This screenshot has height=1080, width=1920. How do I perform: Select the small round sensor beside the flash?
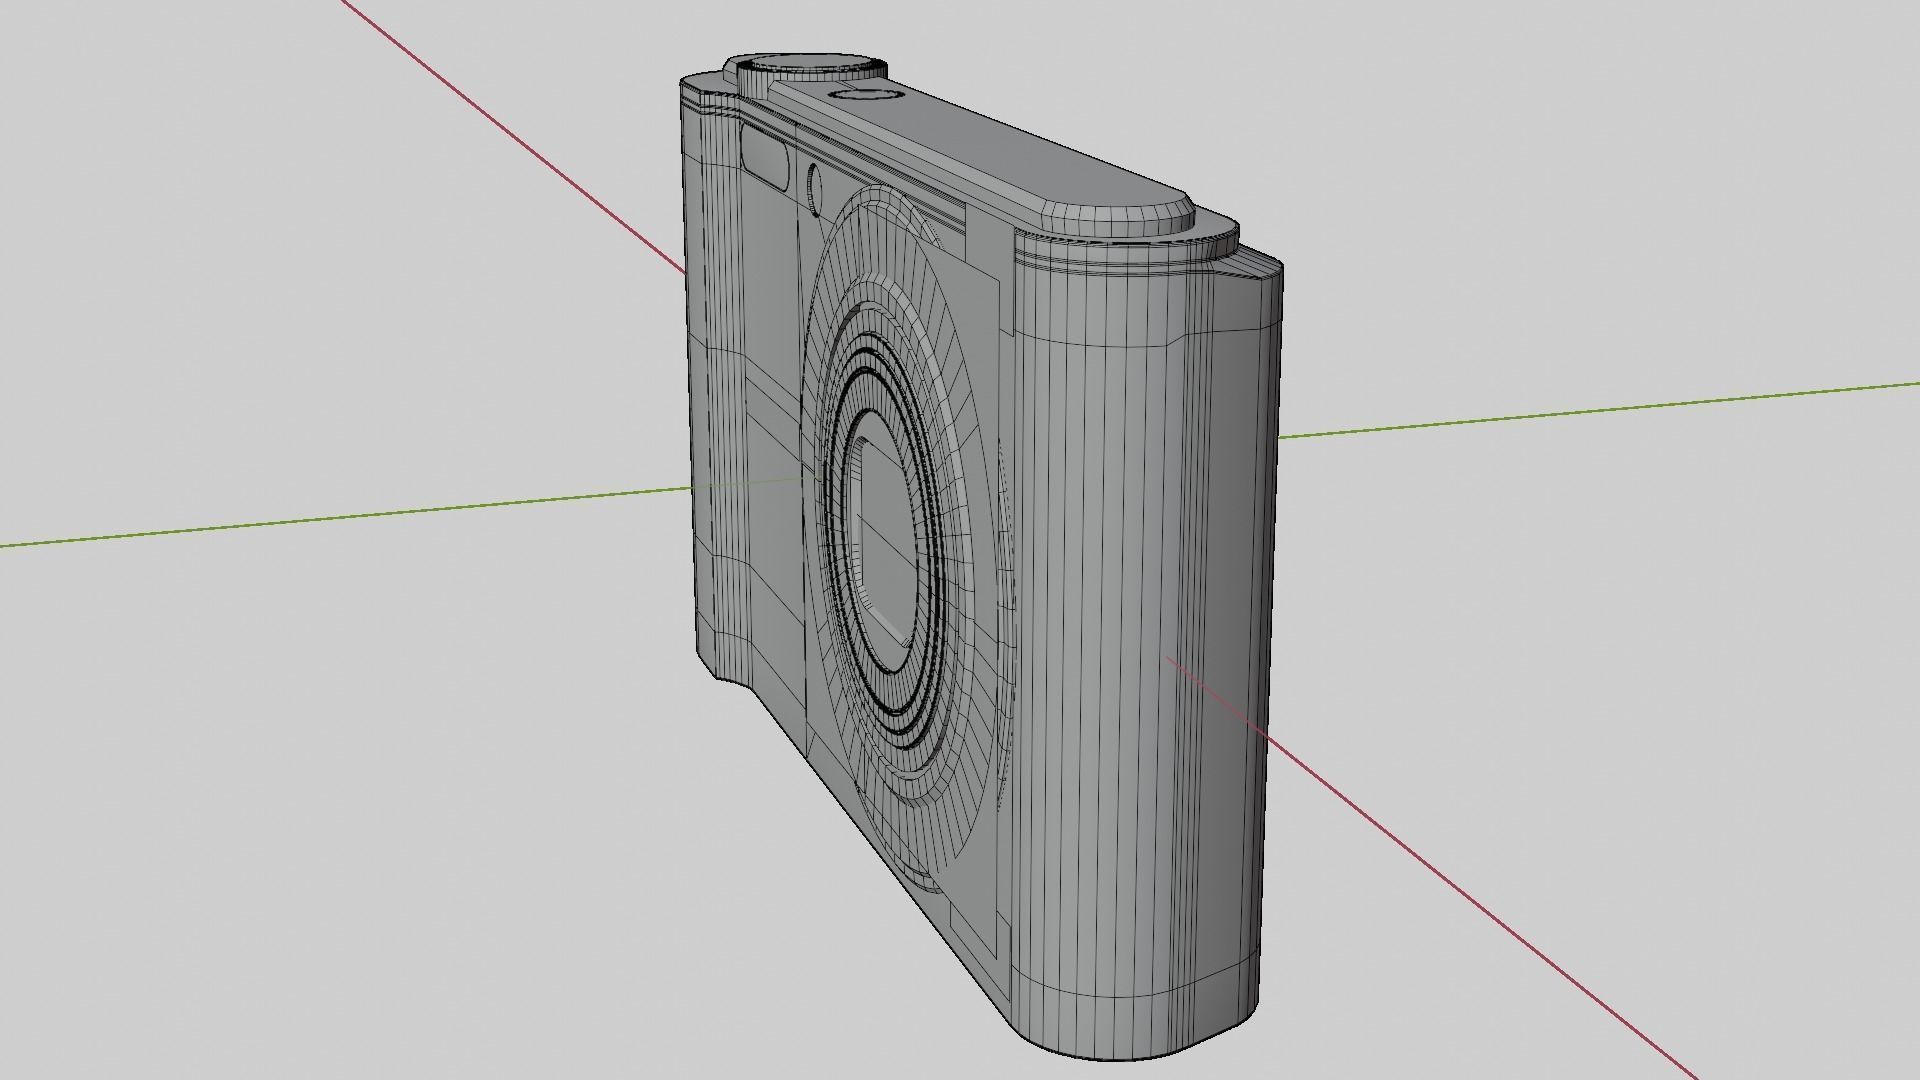tap(814, 189)
